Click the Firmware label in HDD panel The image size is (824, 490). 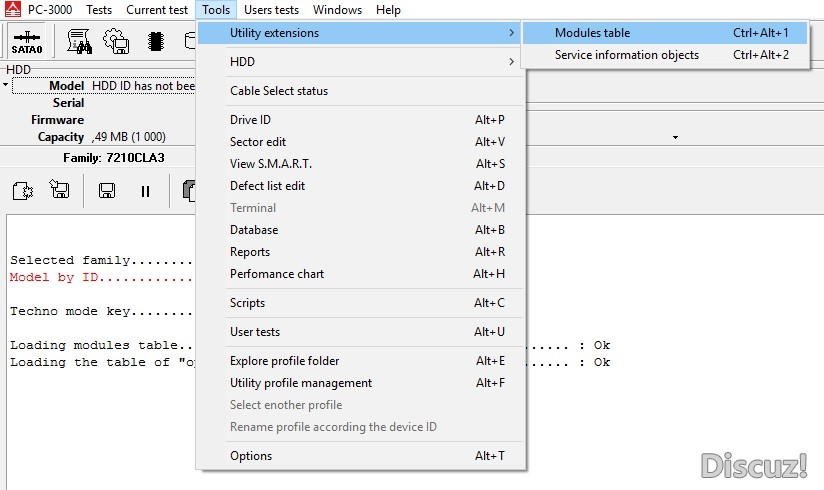coord(57,120)
